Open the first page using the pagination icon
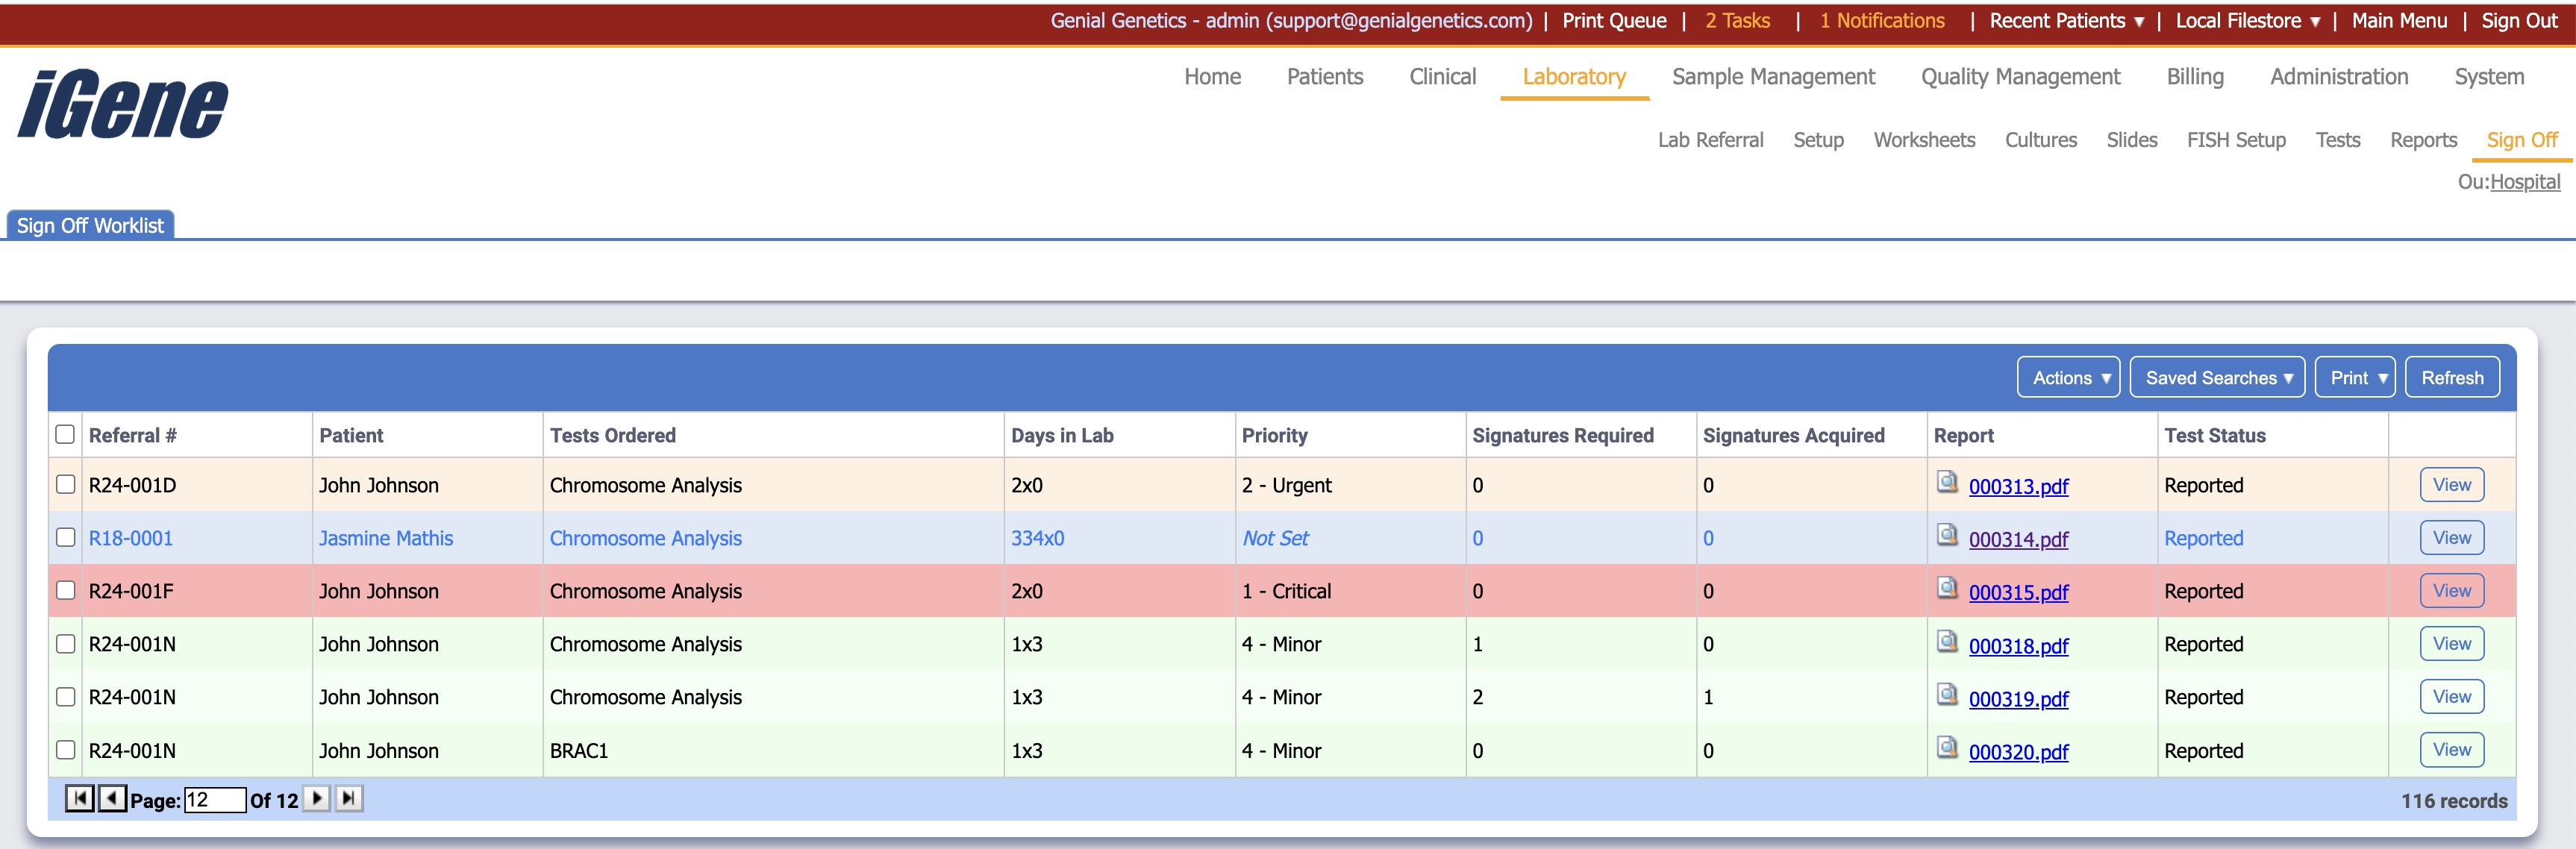Viewport: 2576px width, 849px height. [78, 799]
